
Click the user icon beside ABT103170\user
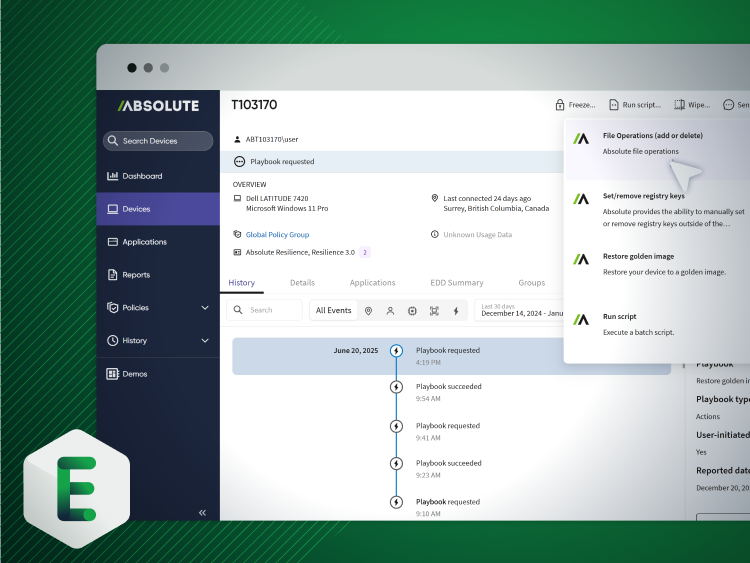(237, 139)
